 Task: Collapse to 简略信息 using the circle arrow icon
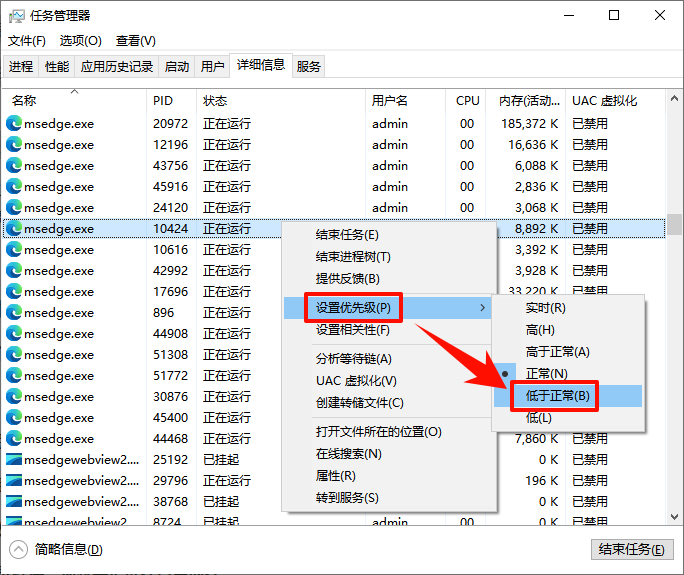tap(18, 550)
